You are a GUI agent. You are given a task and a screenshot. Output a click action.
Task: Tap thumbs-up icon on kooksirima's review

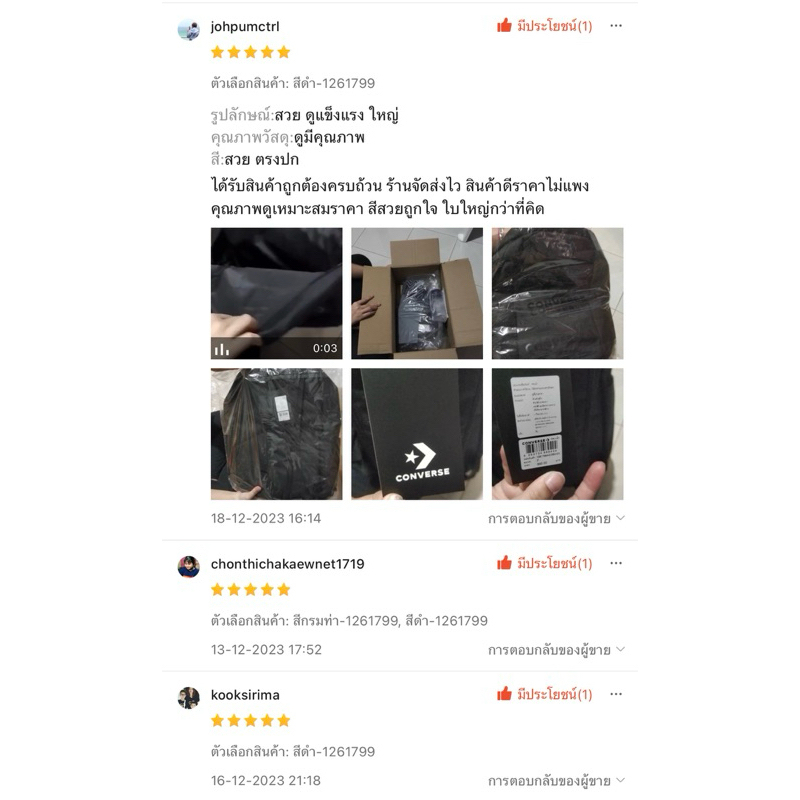pos(504,694)
